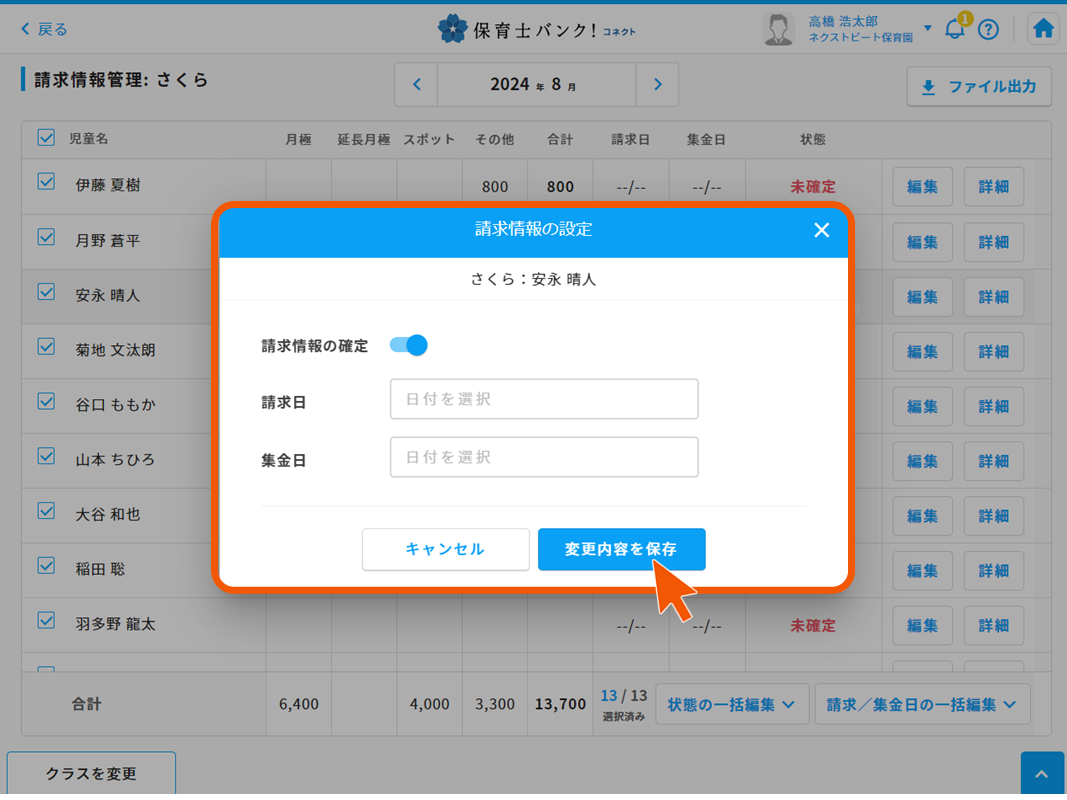Uncheck the select-all checkbox in header
1067x800 pixels.
click(x=46, y=138)
